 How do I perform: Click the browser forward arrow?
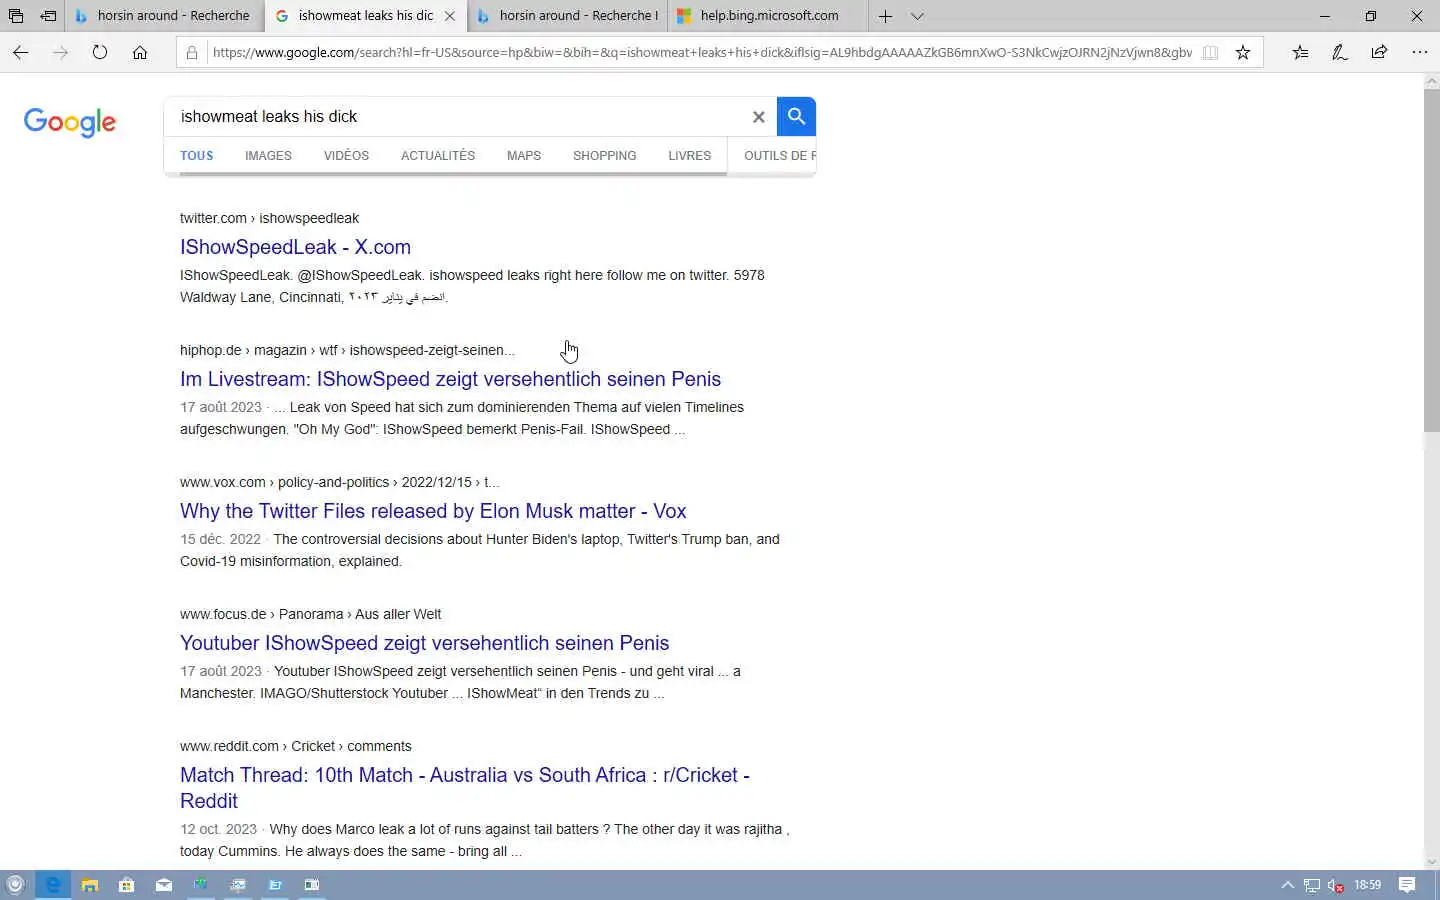click(60, 52)
